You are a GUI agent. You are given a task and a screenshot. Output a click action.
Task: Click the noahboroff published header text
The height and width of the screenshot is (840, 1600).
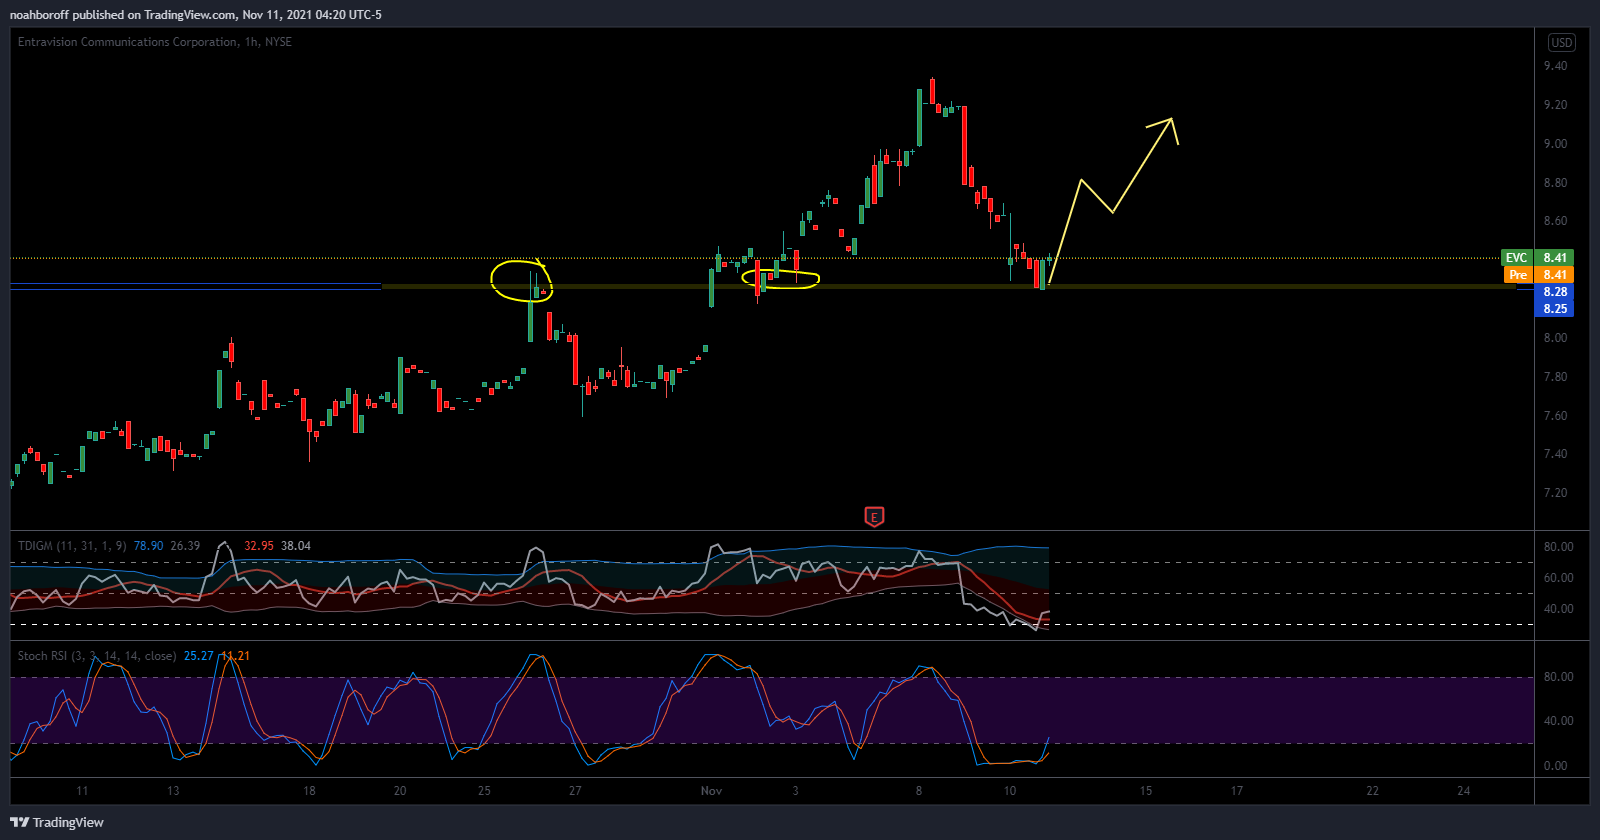point(196,15)
